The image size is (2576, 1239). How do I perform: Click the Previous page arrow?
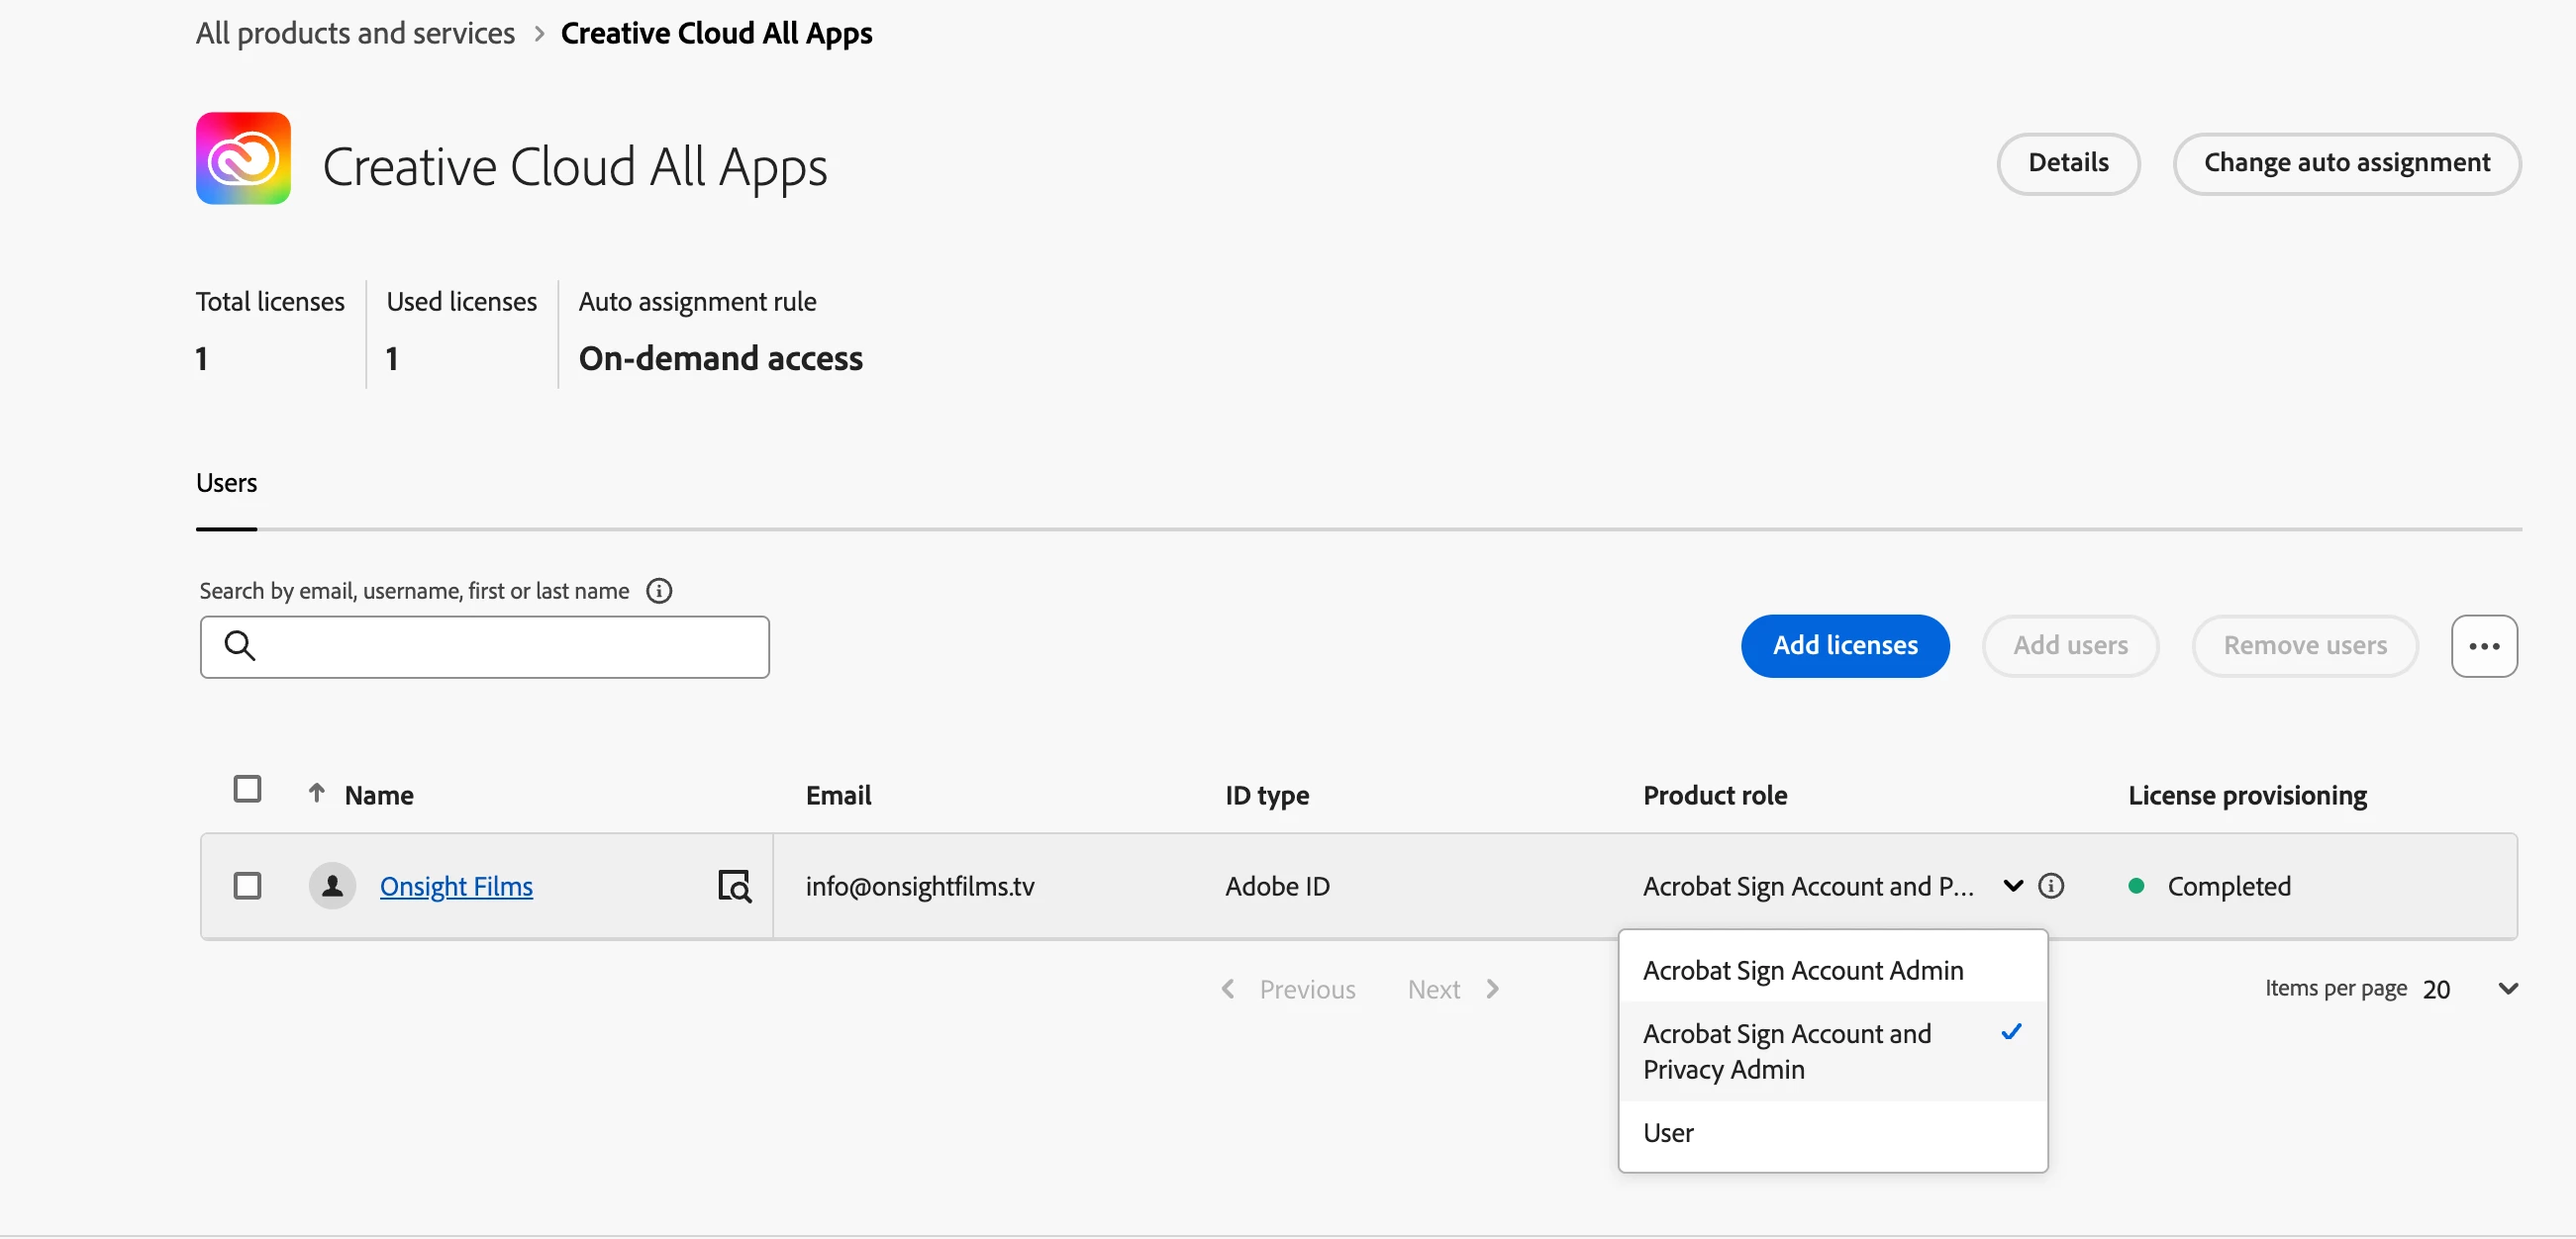pos(1228,989)
